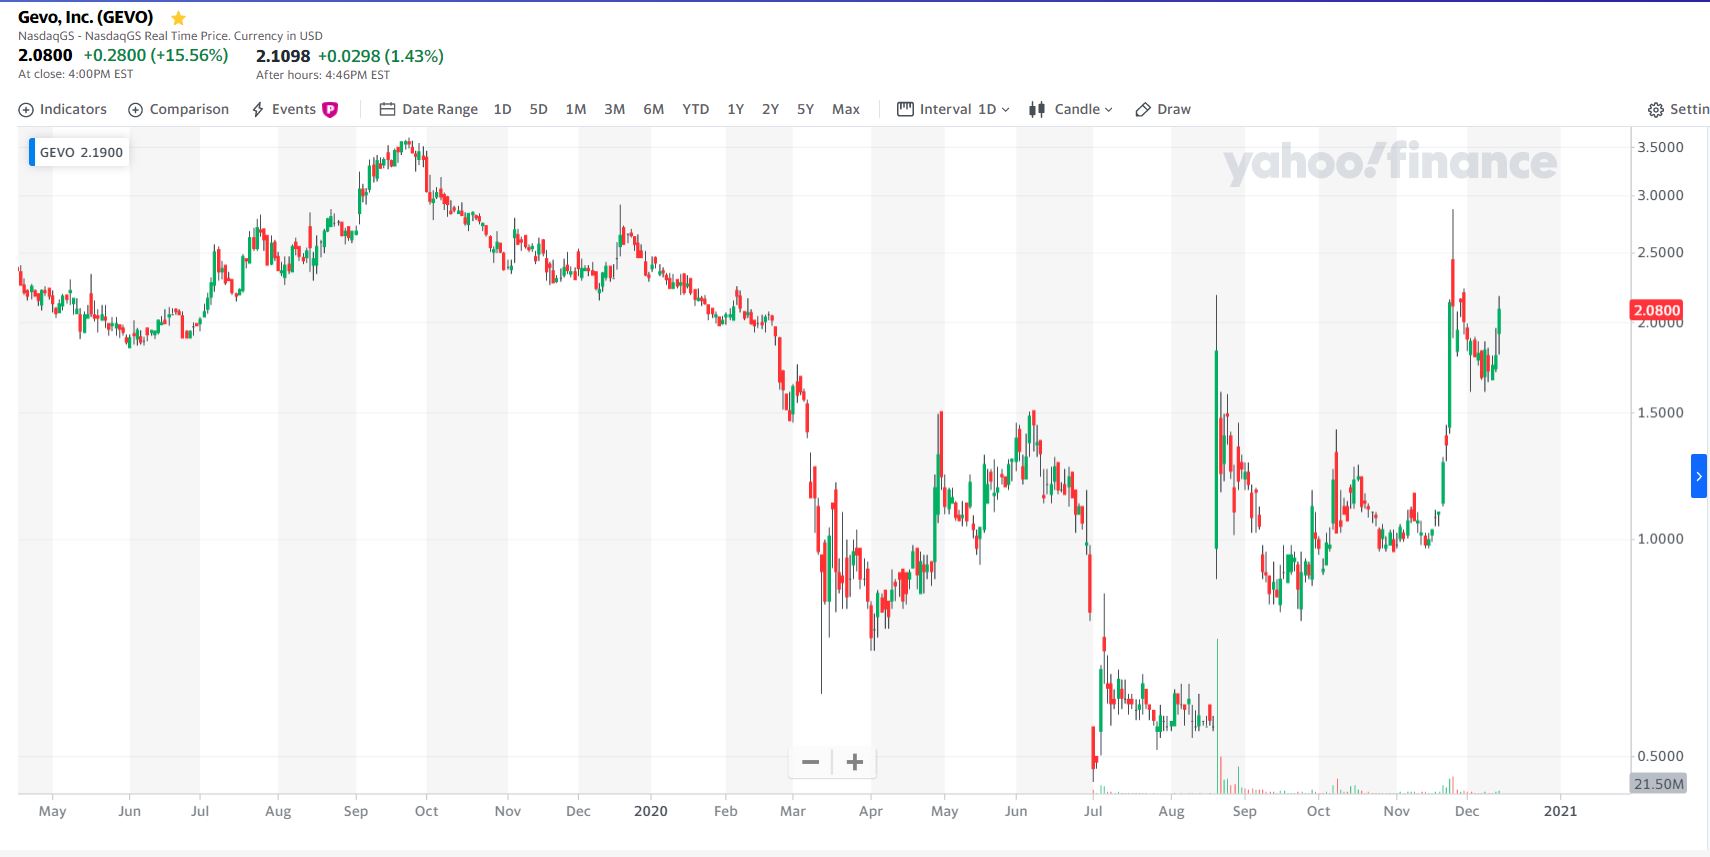Screen dimensions: 1710x857
Task: Click the 6M range button
Action: (x=653, y=110)
